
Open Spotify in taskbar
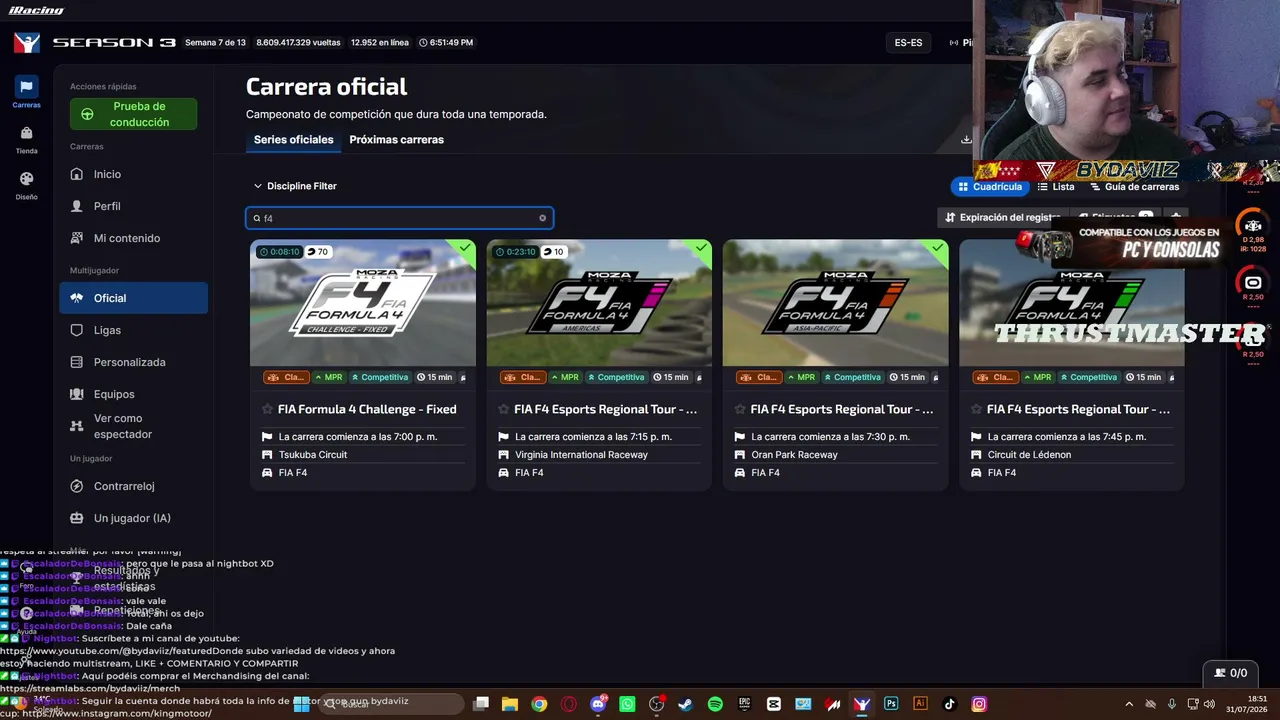tap(715, 704)
